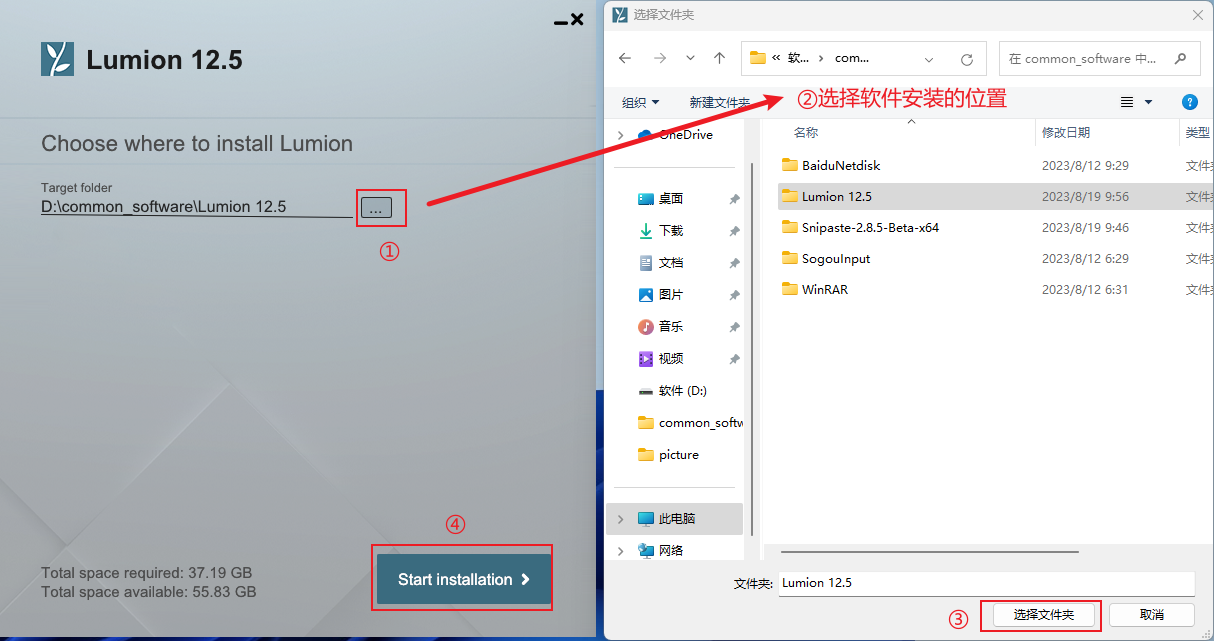Select 图片 in quick access
This screenshot has height=641, width=1214.
pyautogui.click(x=671, y=295)
